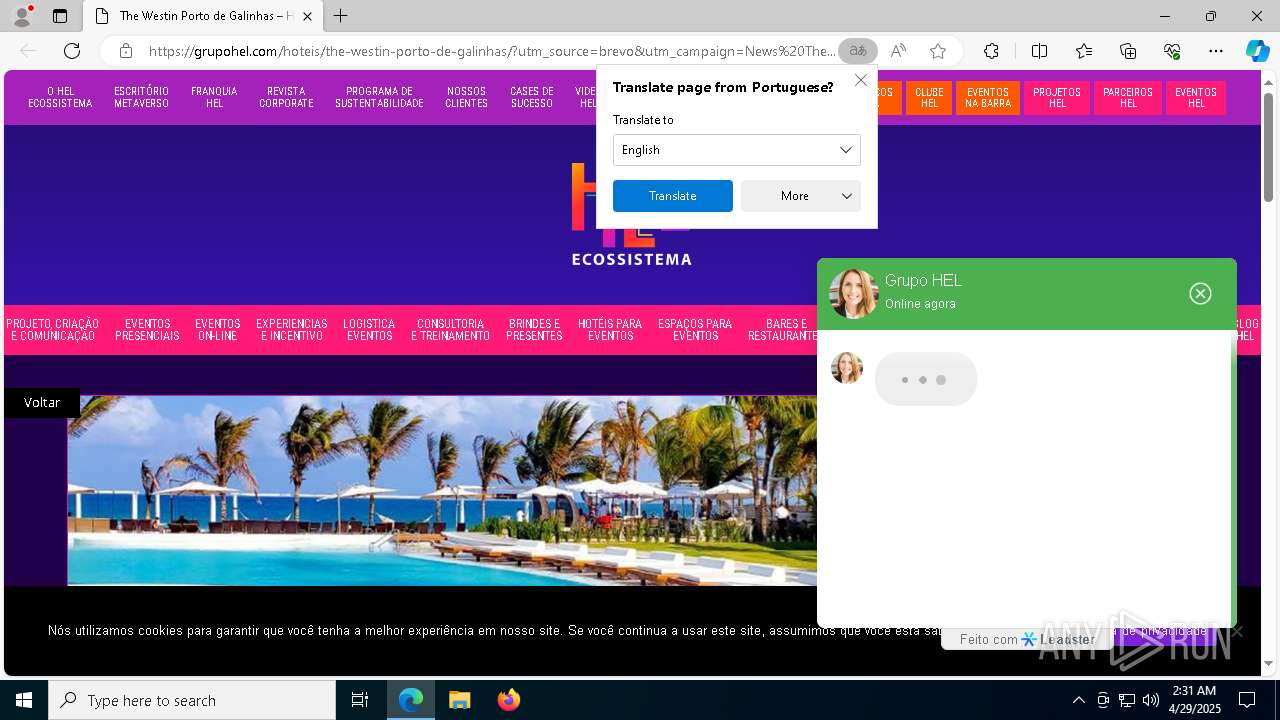Open Projeto, Criação e Comunicação category

(x=53, y=330)
